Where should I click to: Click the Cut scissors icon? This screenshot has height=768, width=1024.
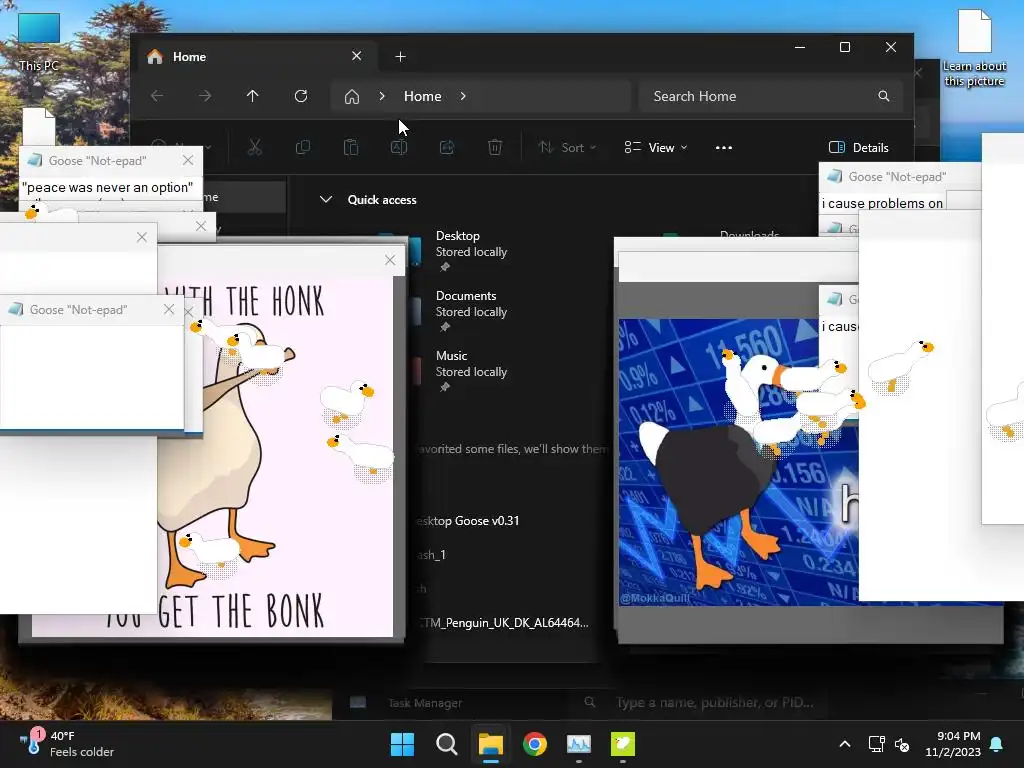click(x=255, y=148)
